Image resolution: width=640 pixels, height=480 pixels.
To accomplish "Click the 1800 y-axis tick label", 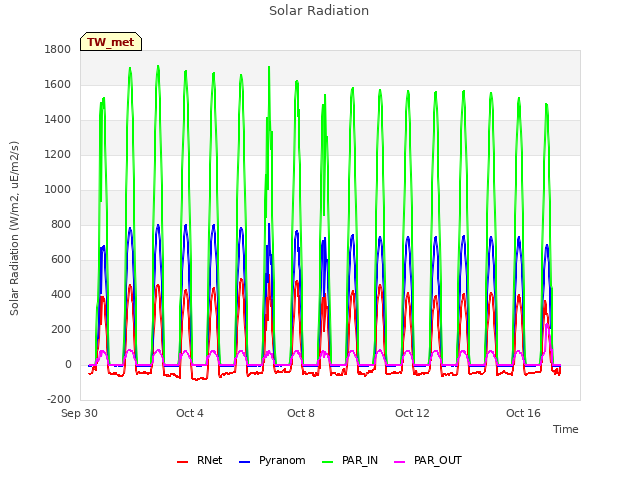I will (58, 50).
